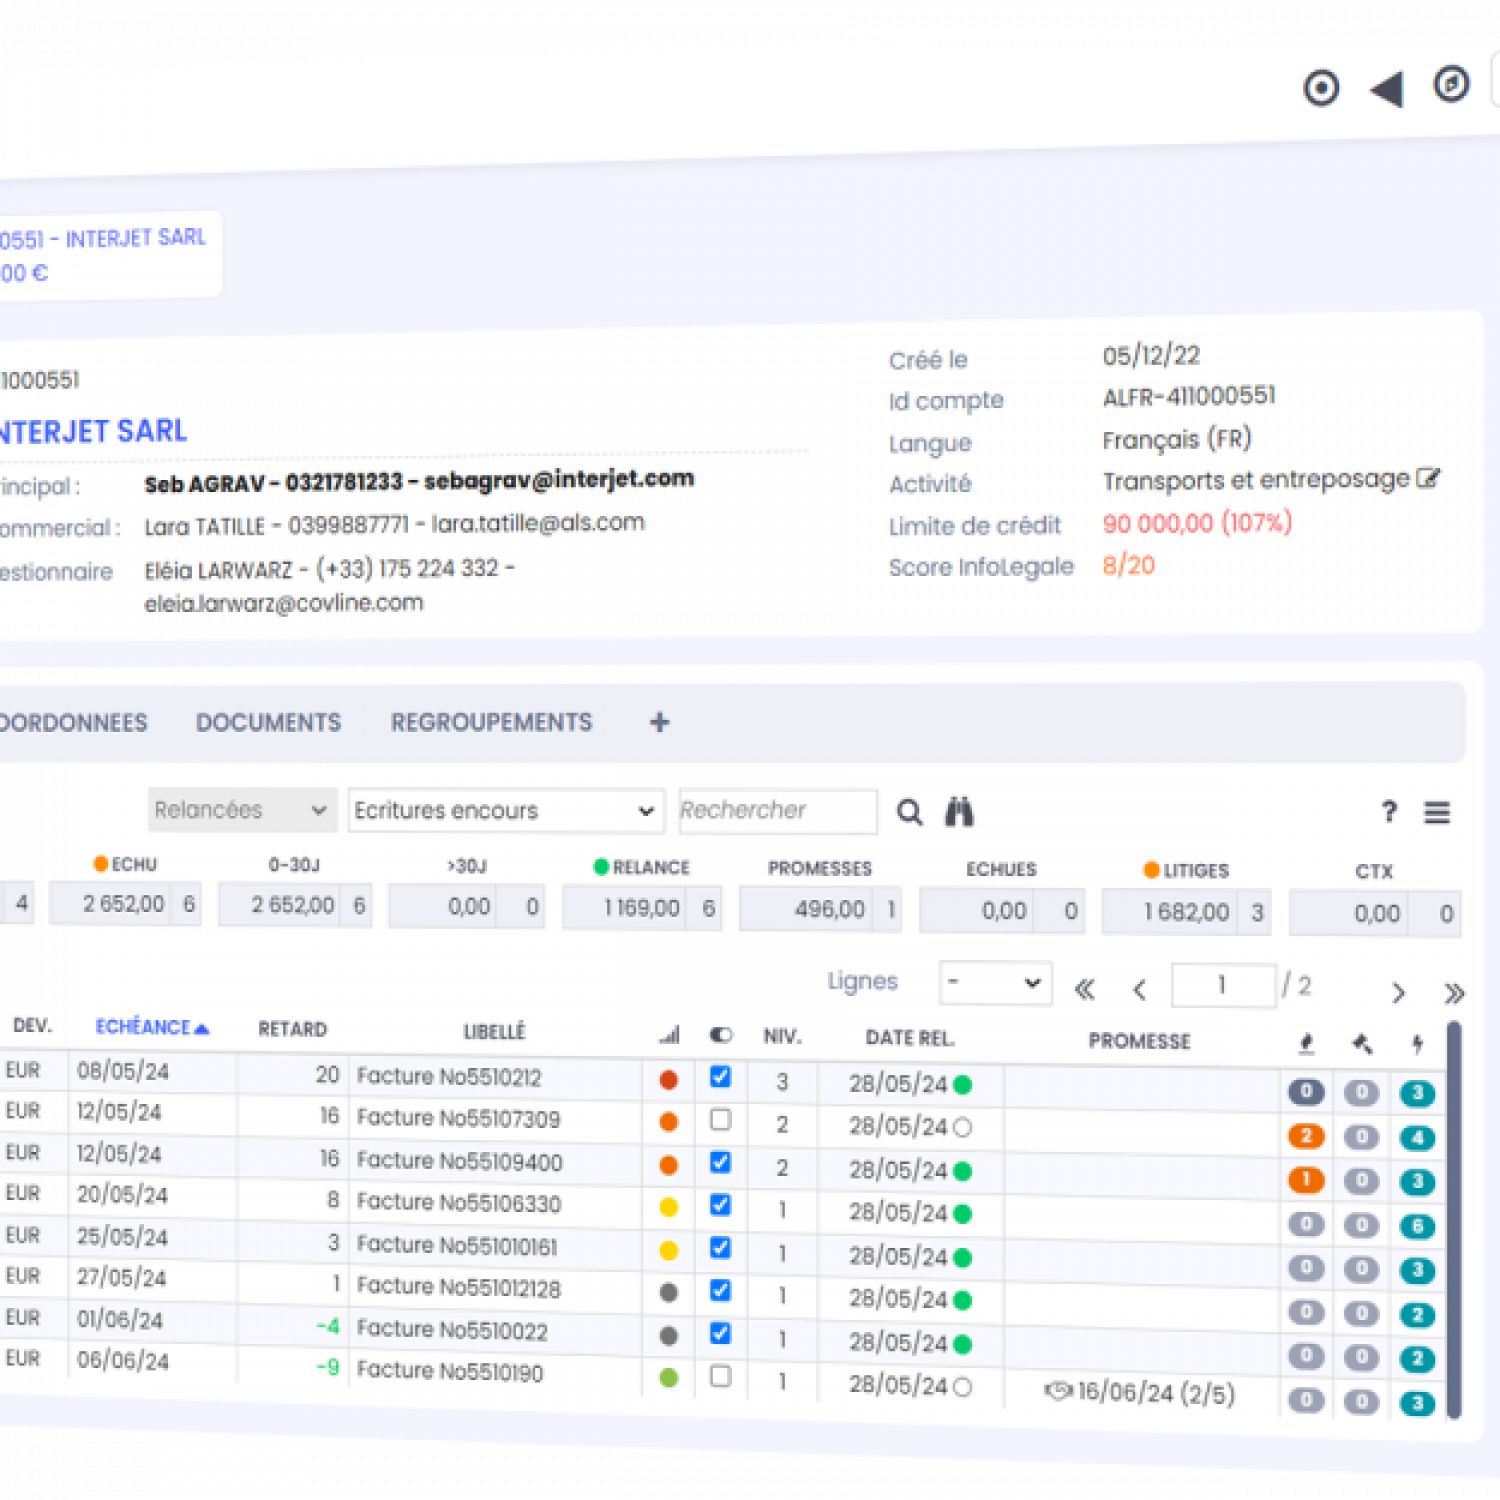1500x1500 pixels.
Task: Click the green status dot on Facture No5510190
Action: click(x=669, y=1378)
